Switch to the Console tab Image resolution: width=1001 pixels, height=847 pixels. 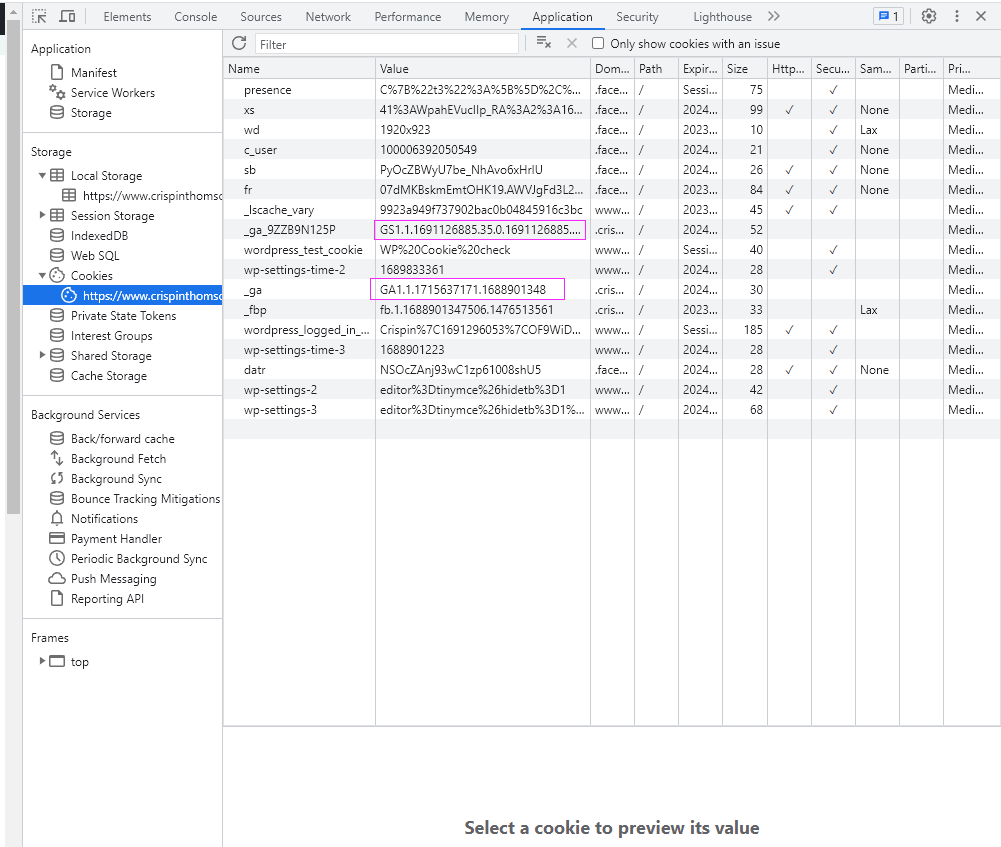pos(195,17)
